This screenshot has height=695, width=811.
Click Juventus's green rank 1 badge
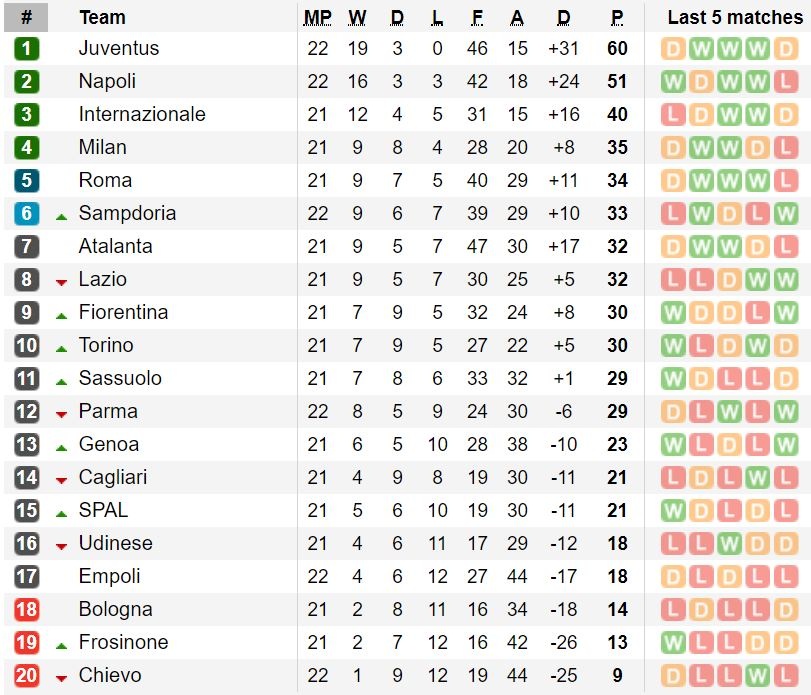(27, 49)
